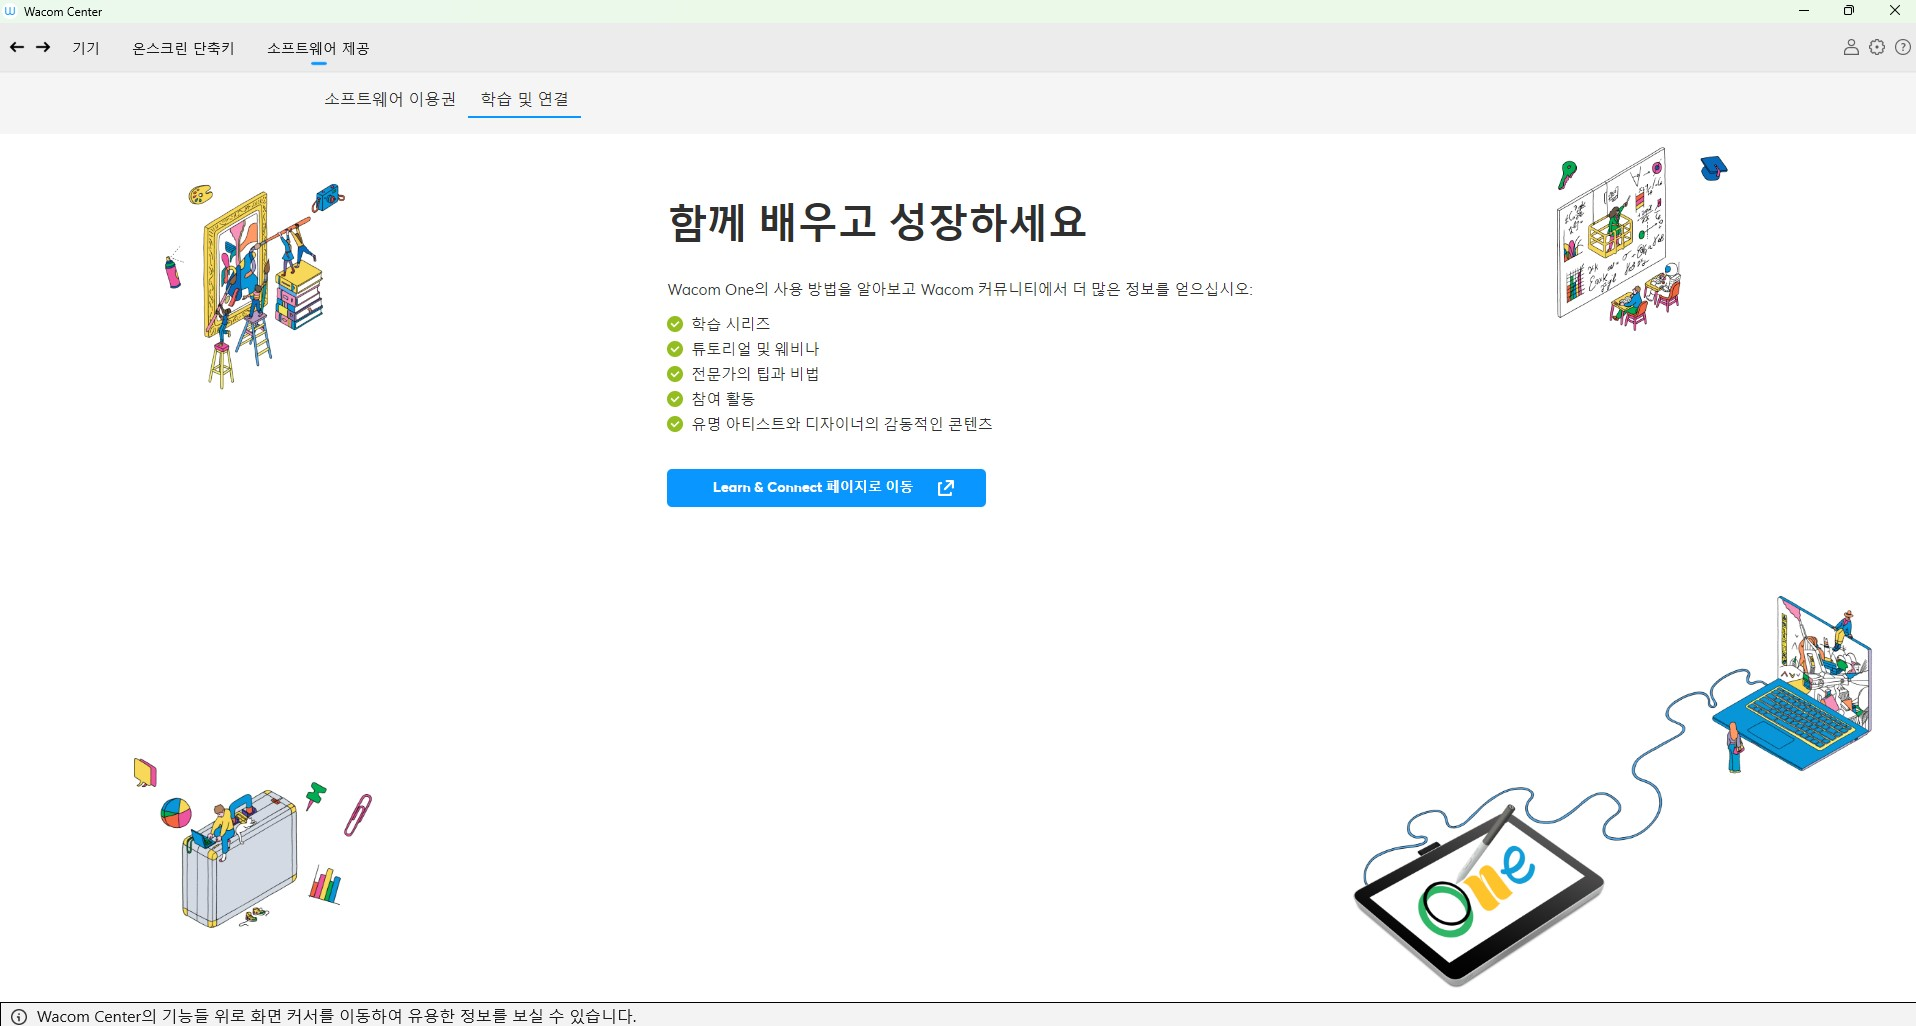
Task: Click the text 학습 시리즈
Action: [731, 323]
